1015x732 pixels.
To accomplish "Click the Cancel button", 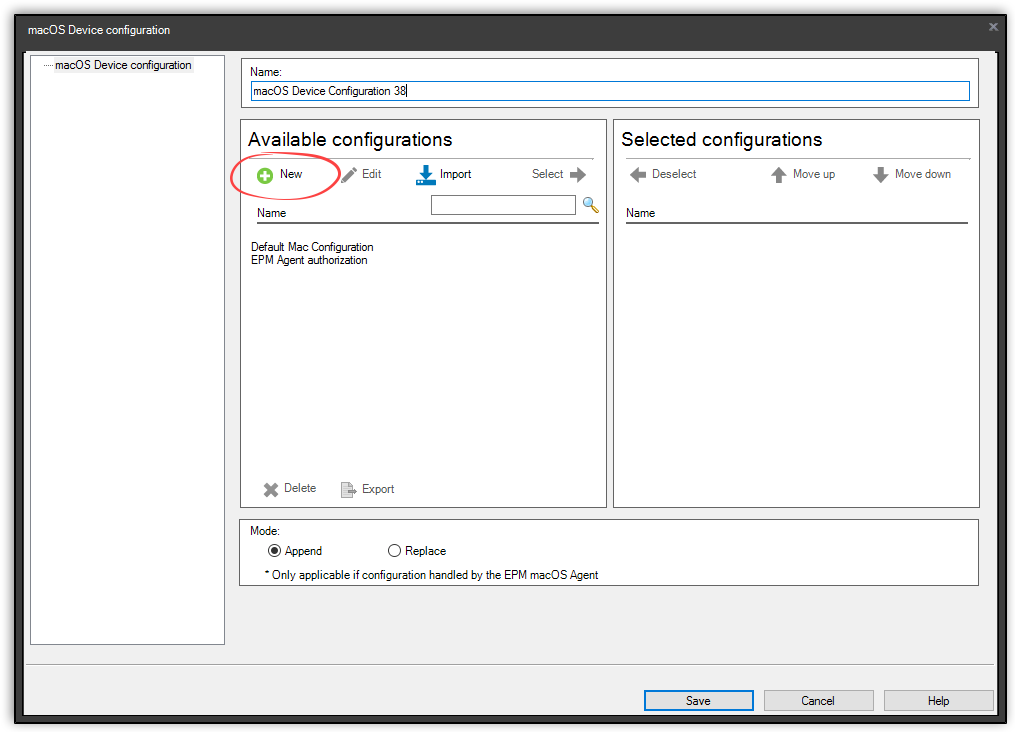I will [x=818, y=700].
